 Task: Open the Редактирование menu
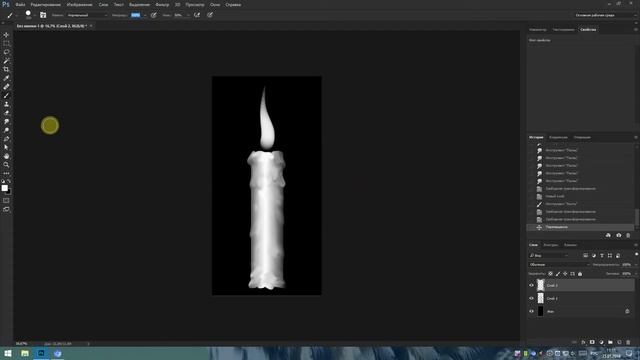point(46,4)
